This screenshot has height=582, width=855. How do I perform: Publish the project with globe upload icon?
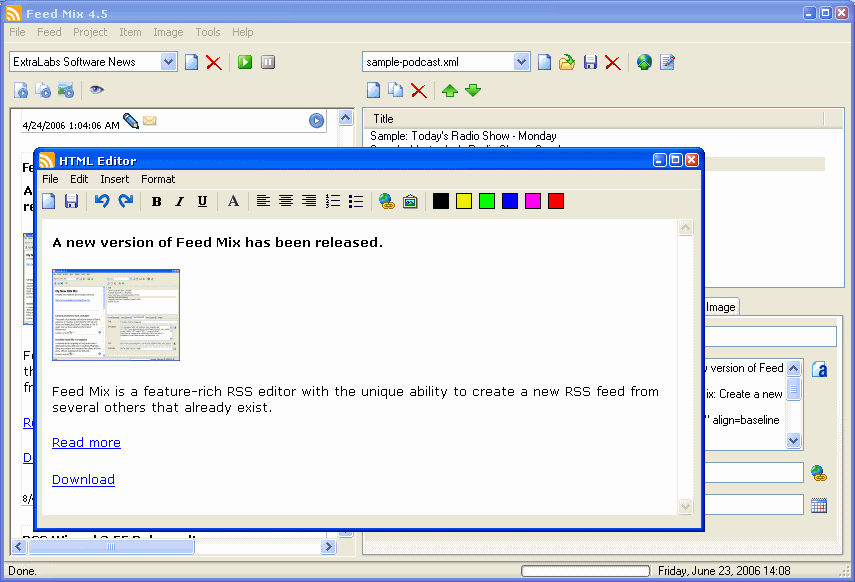click(x=644, y=62)
